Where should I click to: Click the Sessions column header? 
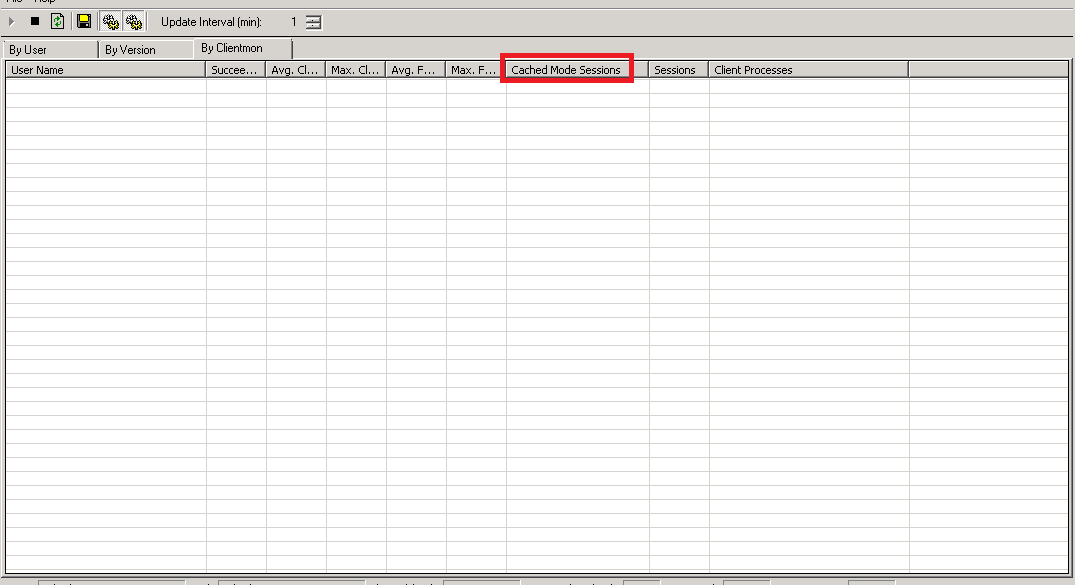[678, 70]
